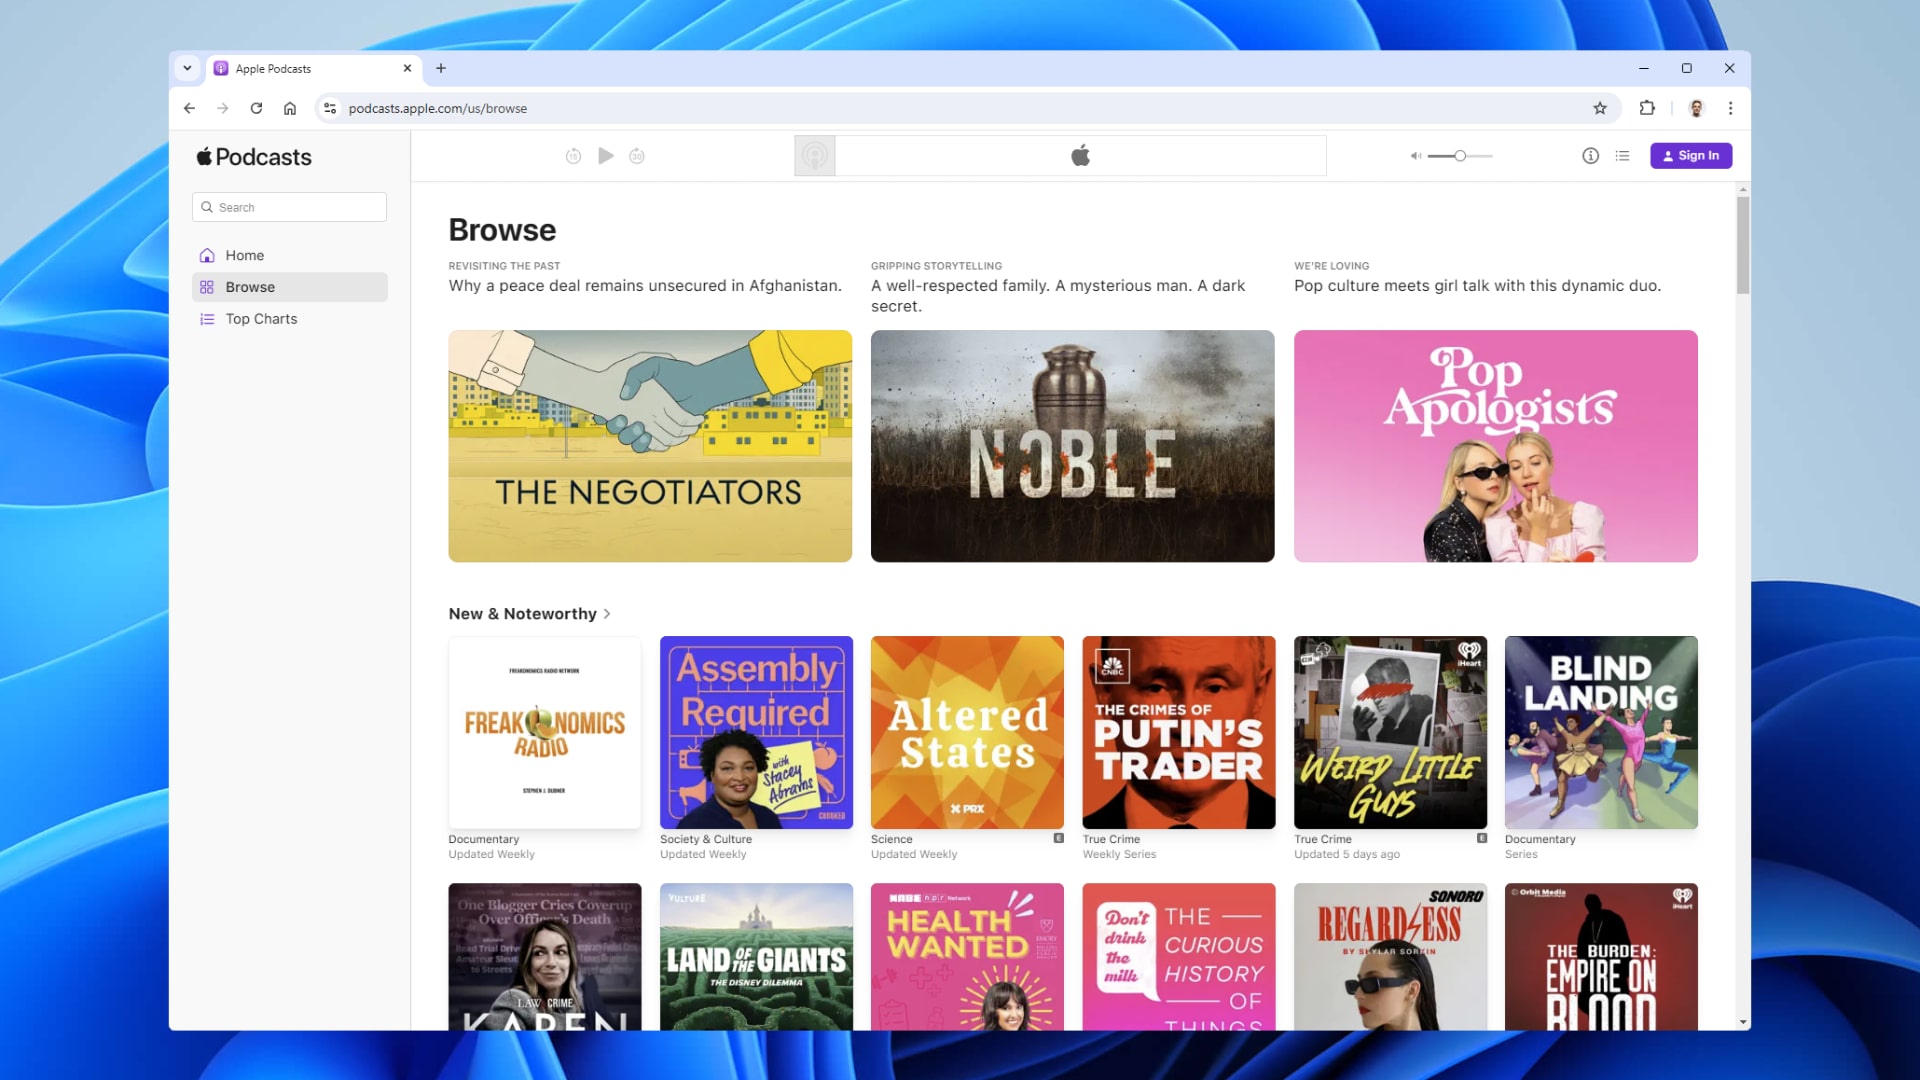Viewport: 1920px width, 1080px height.
Task: Click the browser back arrow
Action: 189,108
